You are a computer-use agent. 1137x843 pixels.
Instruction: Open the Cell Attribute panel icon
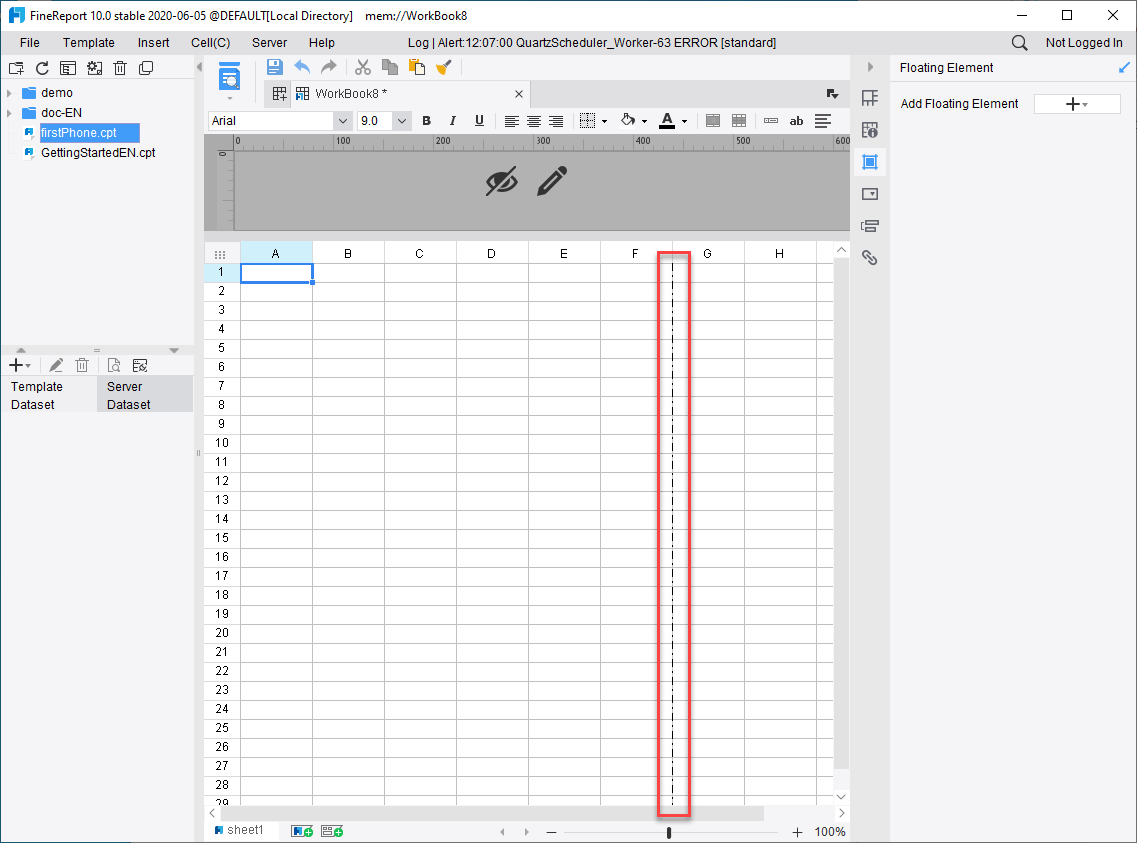pyautogui.click(x=869, y=129)
